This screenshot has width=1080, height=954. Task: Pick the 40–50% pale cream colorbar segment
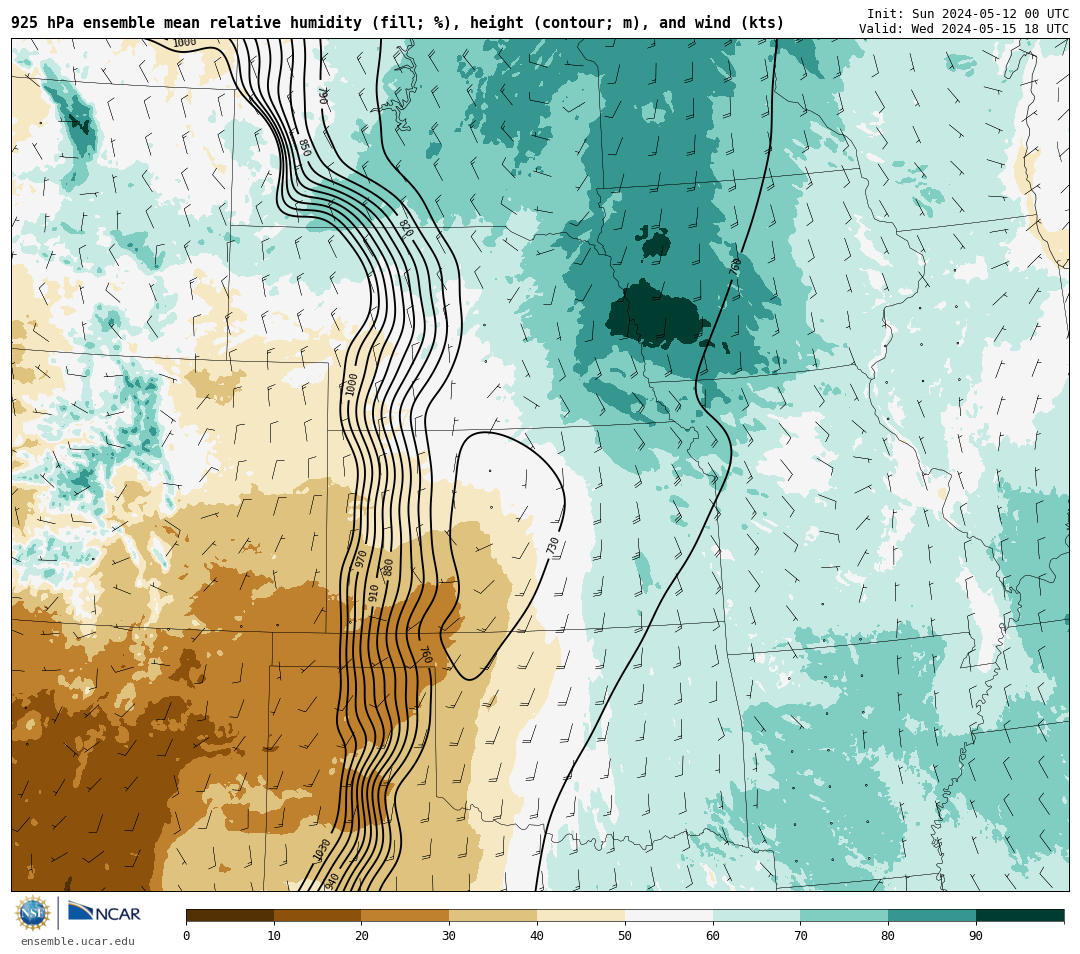pos(581,915)
